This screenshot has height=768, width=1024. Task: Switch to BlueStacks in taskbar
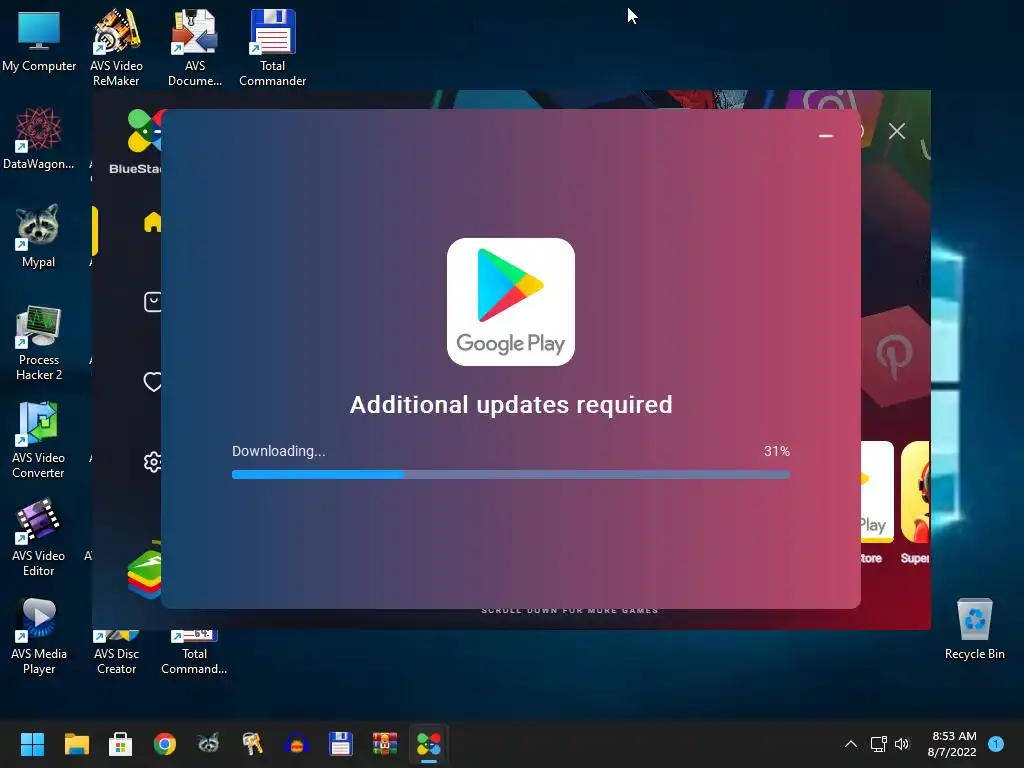429,744
